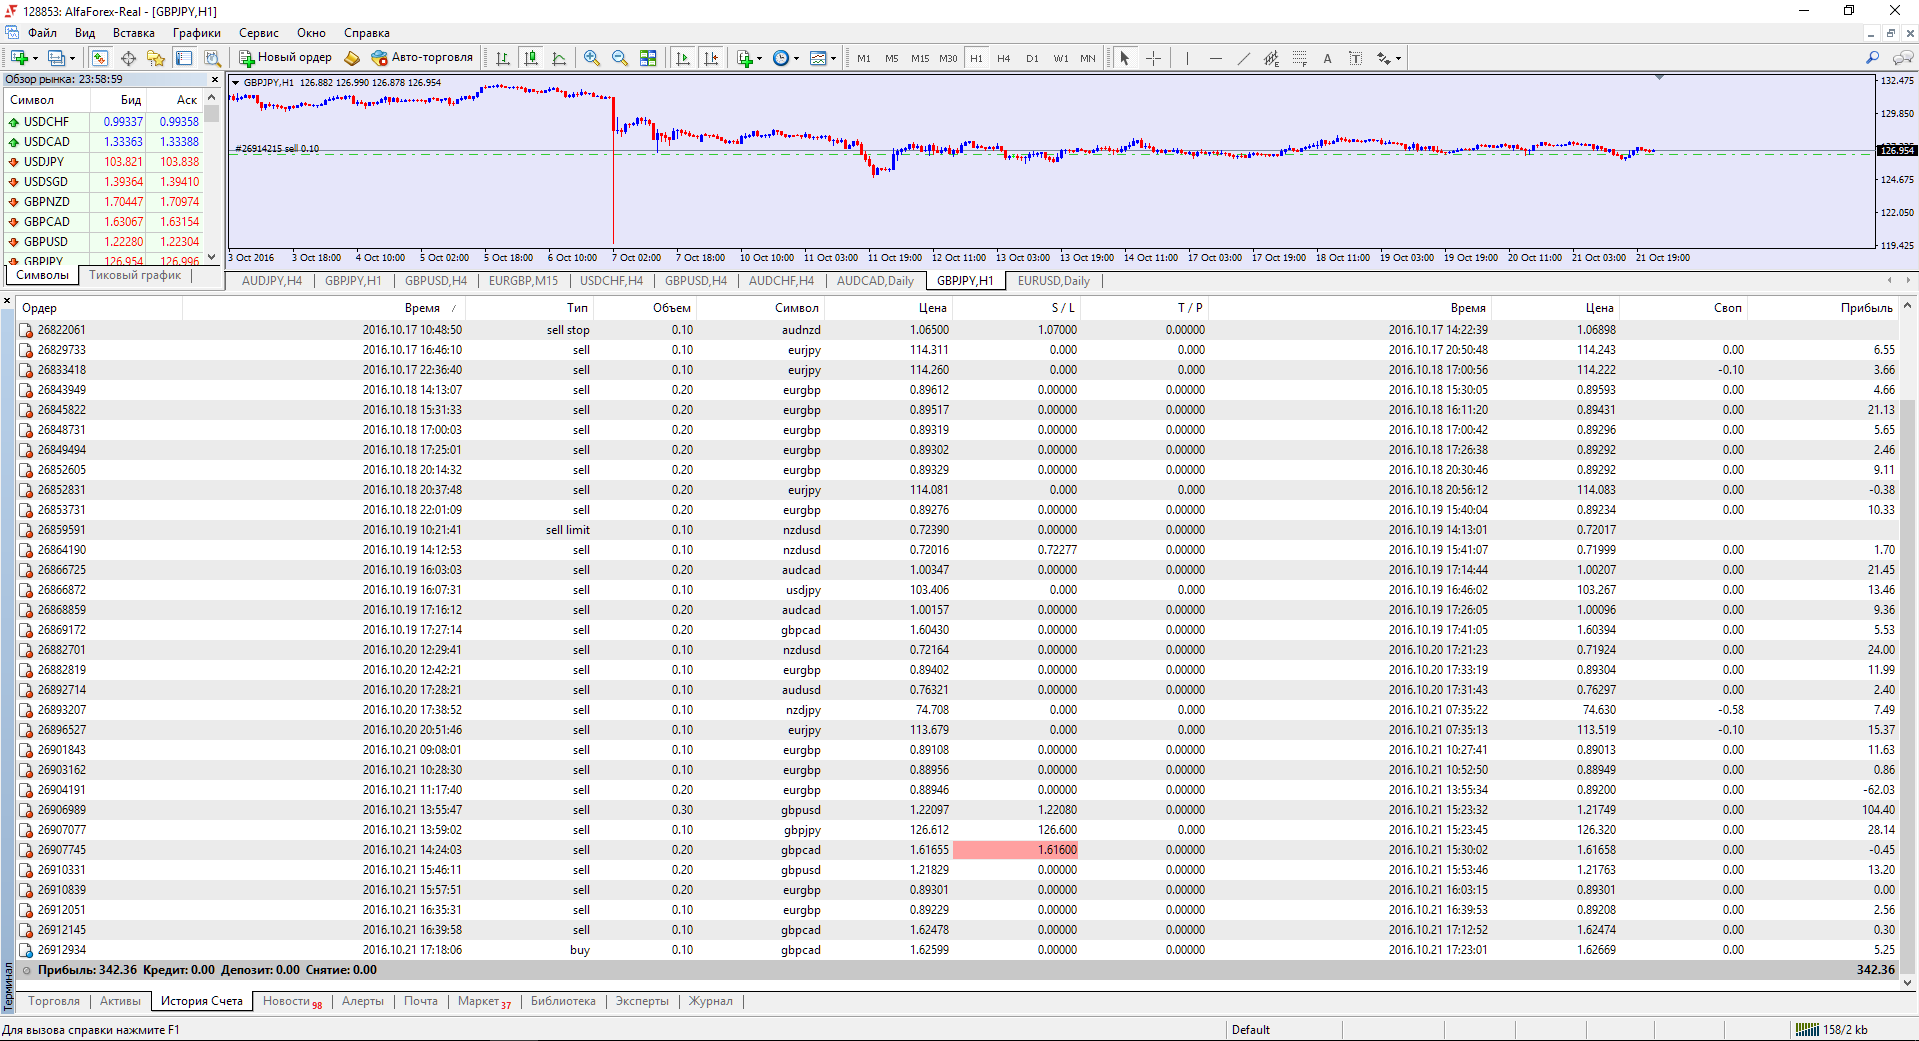Draw a horizontal line tool
The height and width of the screenshot is (1041, 1919).
point(1215,58)
